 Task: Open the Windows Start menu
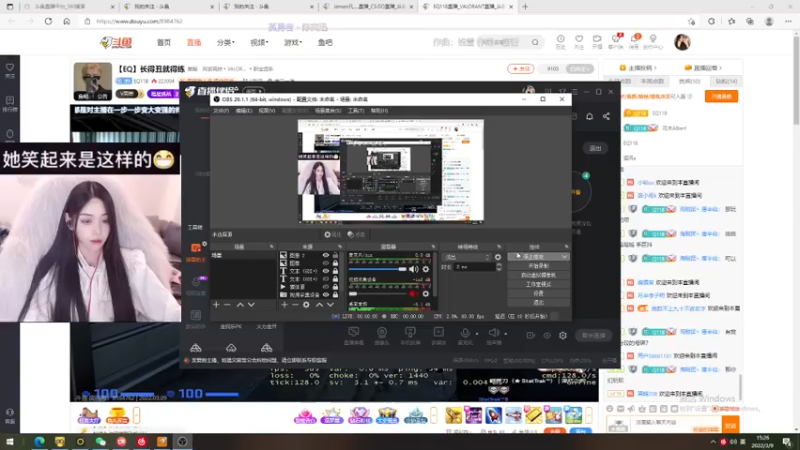click(x=10, y=441)
